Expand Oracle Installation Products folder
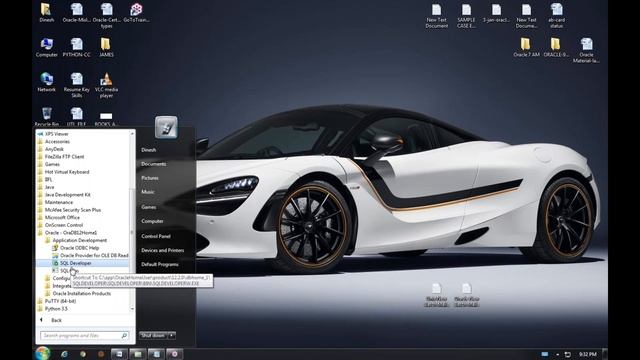 [x=83, y=293]
